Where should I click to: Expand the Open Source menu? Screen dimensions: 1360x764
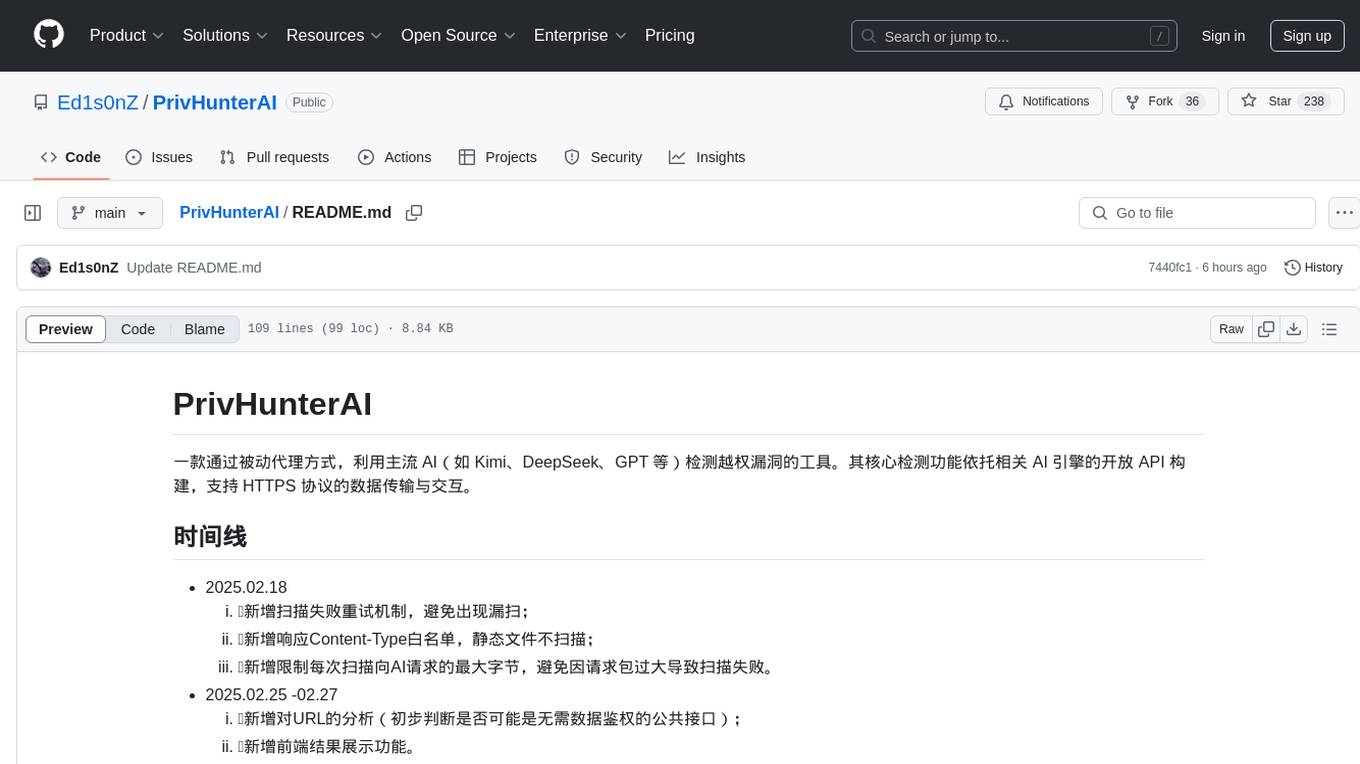click(x=458, y=35)
